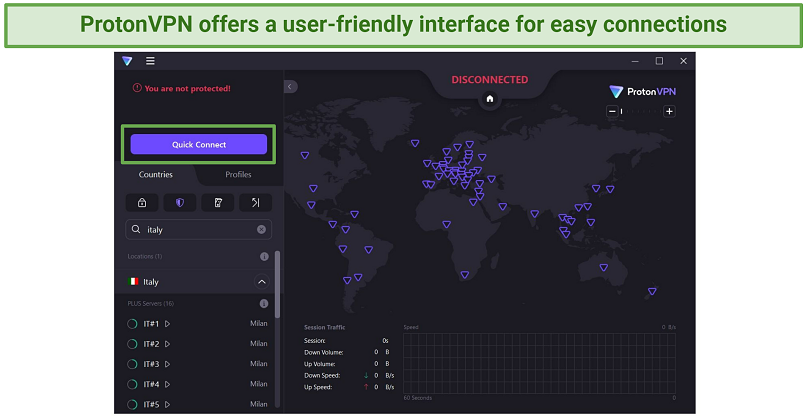Select the South Africa server marker

(465, 275)
